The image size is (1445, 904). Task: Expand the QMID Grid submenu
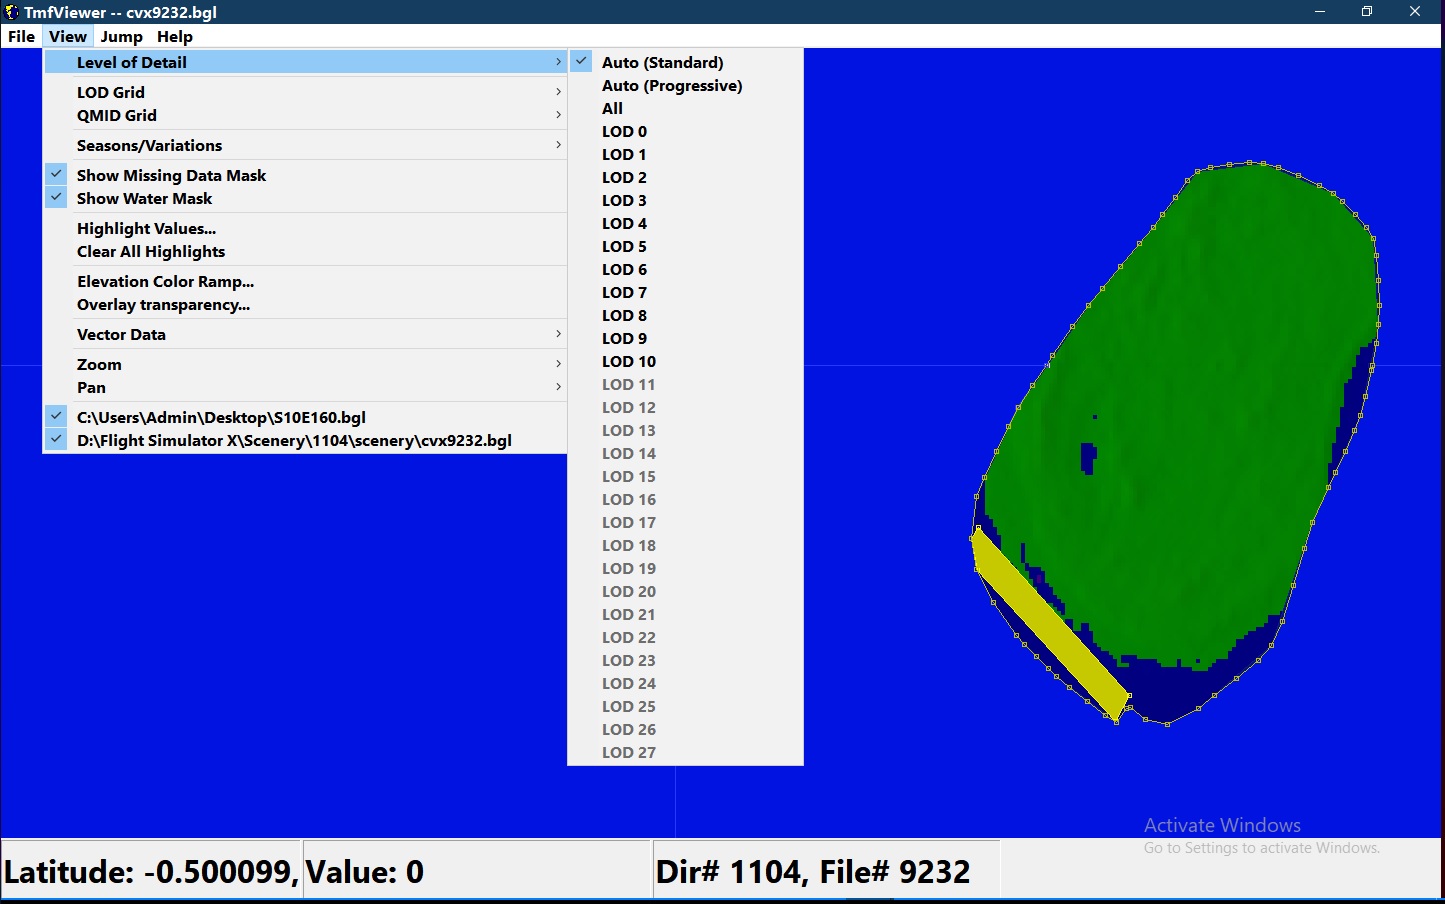pos(305,115)
